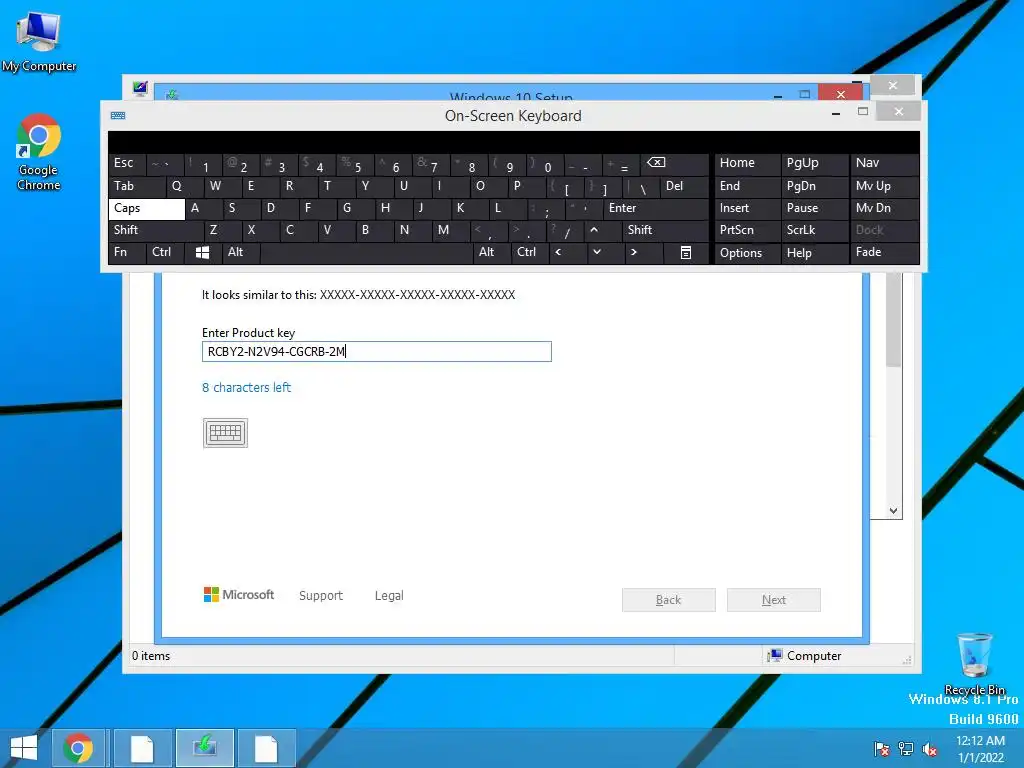Toggle the left Ctrl key
This screenshot has height=768, width=1024.
pyautogui.click(x=165, y=252)
